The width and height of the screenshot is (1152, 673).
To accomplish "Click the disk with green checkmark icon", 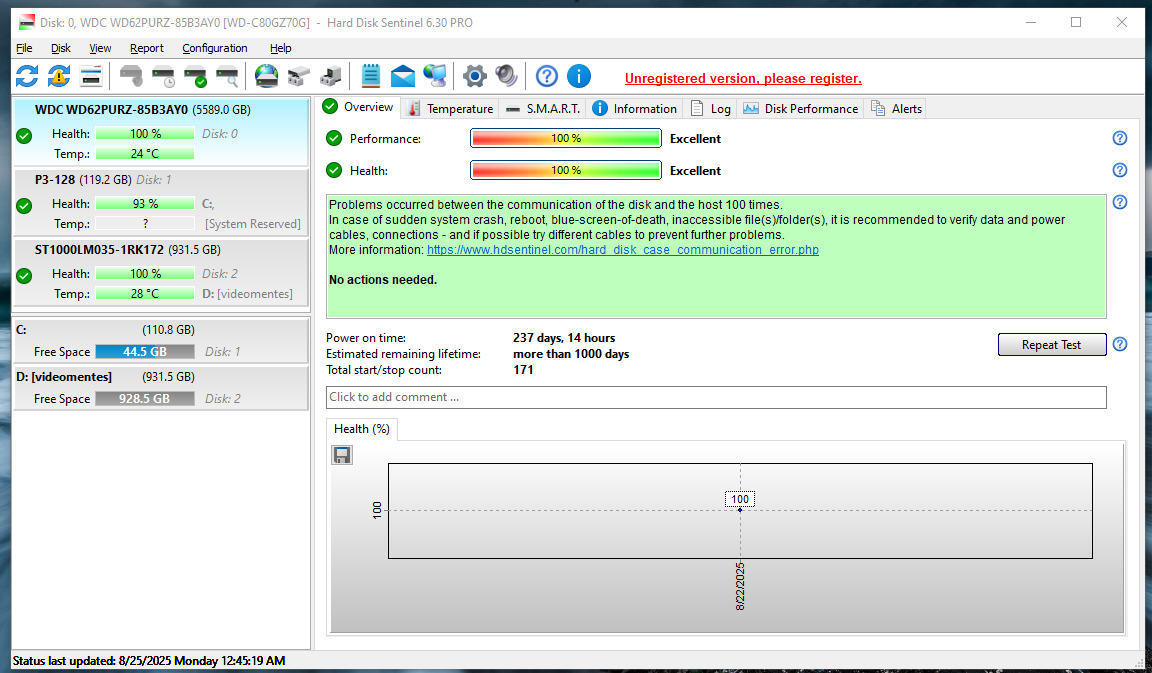I will click(195, 76).
